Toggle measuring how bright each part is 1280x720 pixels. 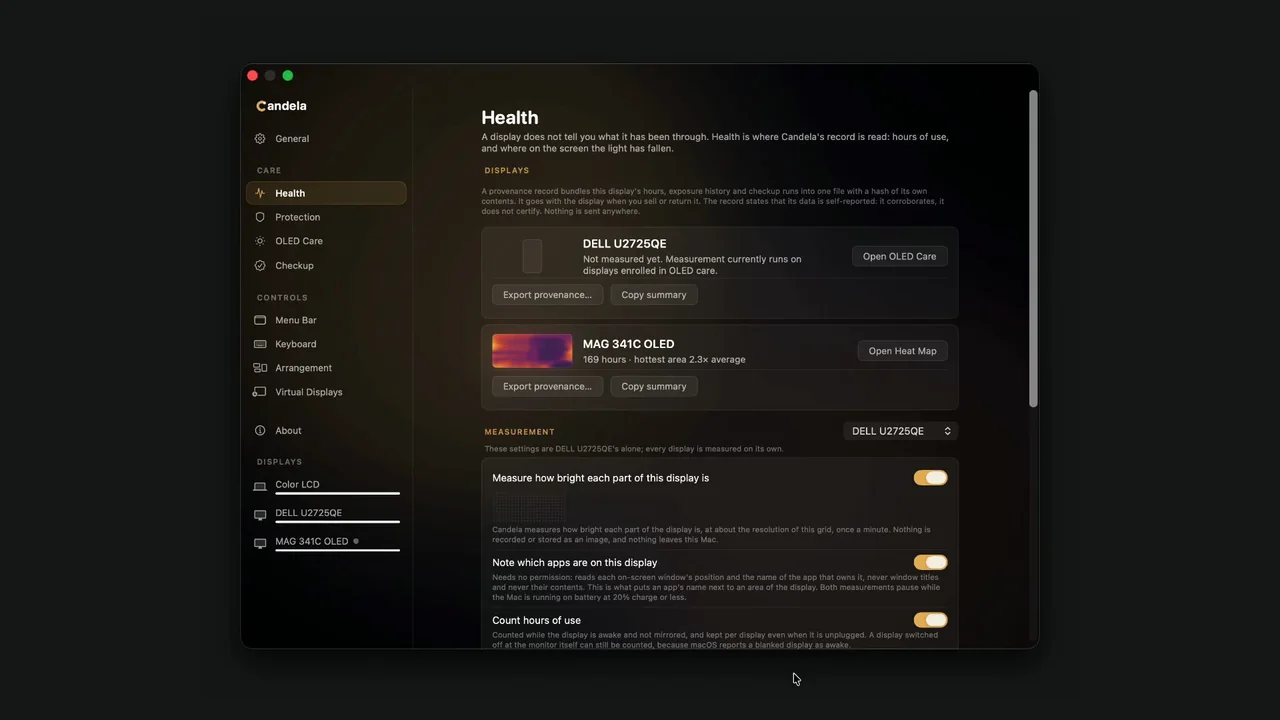point(930,478)
